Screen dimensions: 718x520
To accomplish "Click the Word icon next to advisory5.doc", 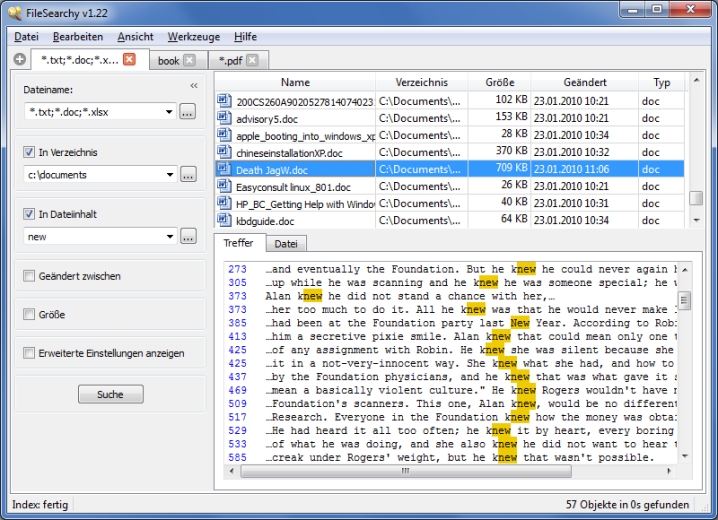I will pos(224,118).
